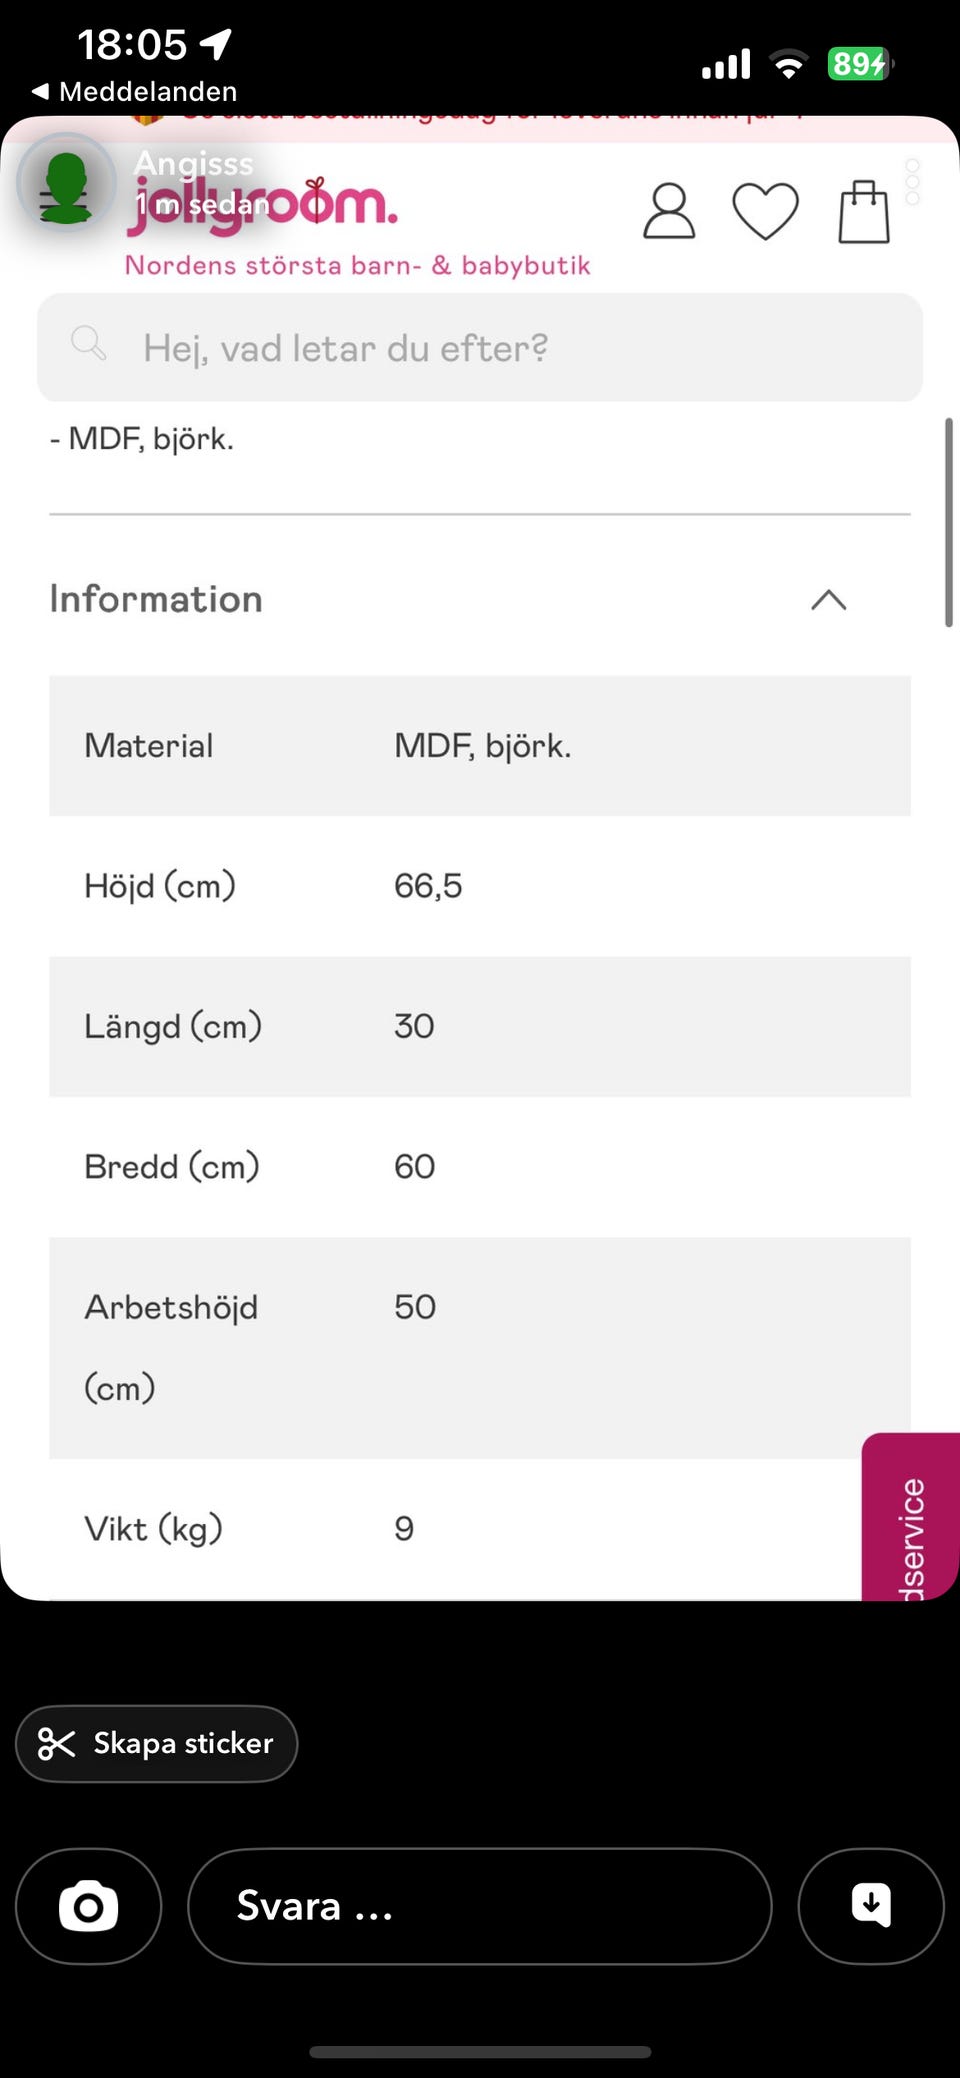Tap the magnifying glass search icon
The image size is (960, 2078).
click(x=88, y=344)
